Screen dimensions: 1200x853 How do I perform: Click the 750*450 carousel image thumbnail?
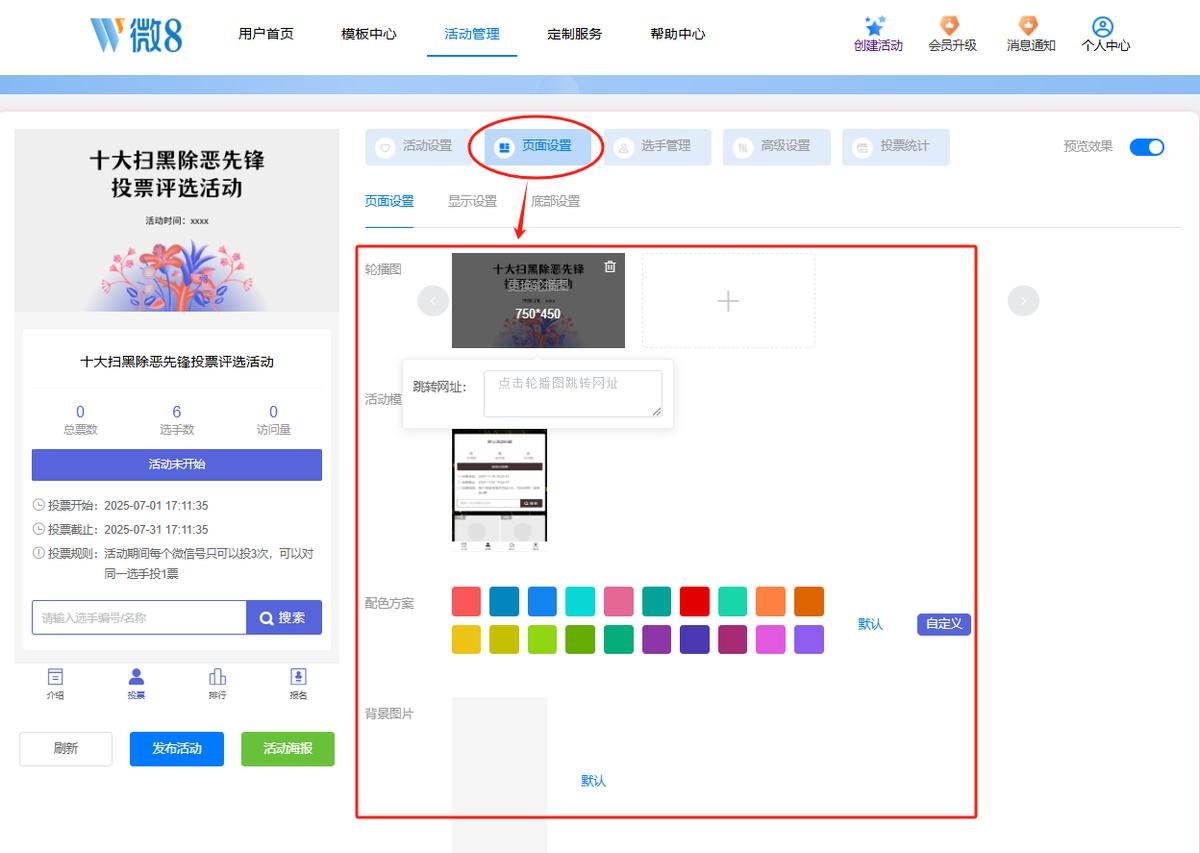[x=538, y=300]
